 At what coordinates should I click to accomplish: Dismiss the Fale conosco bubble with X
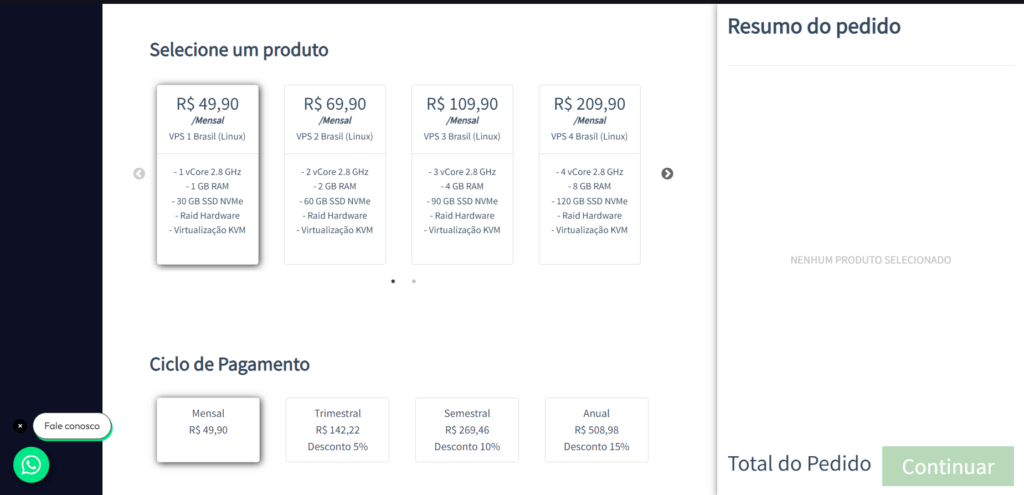(x=20, y=426)
